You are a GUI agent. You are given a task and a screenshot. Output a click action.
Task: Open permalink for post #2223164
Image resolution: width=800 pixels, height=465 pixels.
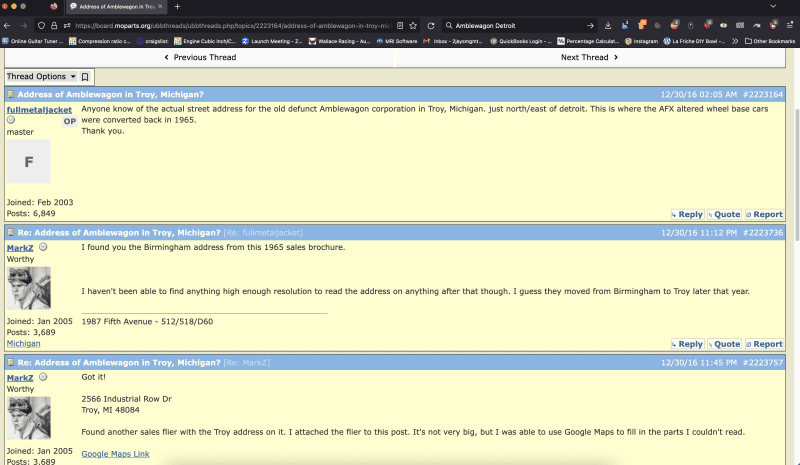pos(763,94)
